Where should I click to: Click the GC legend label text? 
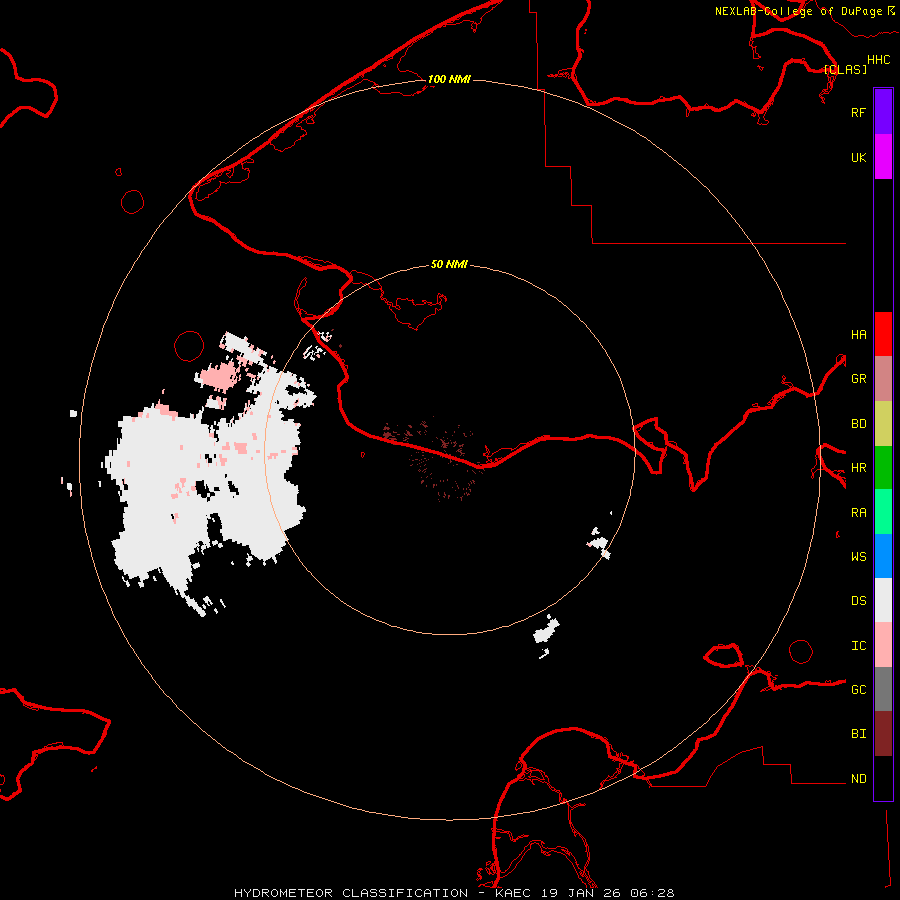858,690
